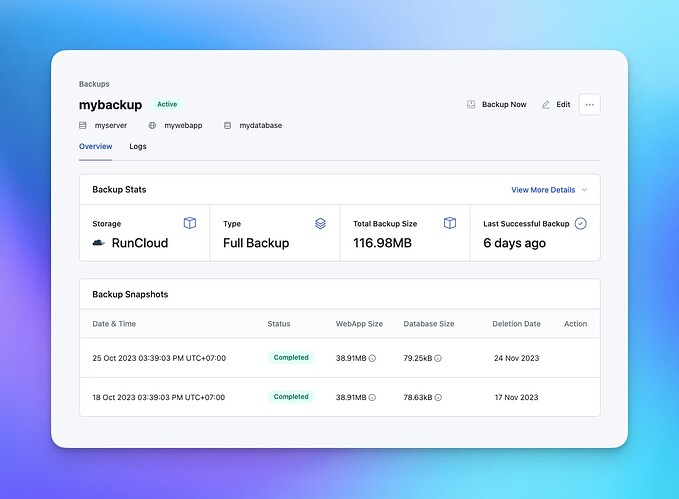Click the 24 Nov 2023 deletion date
Viewport: 679px width, 499px height.
click(517, 358)
